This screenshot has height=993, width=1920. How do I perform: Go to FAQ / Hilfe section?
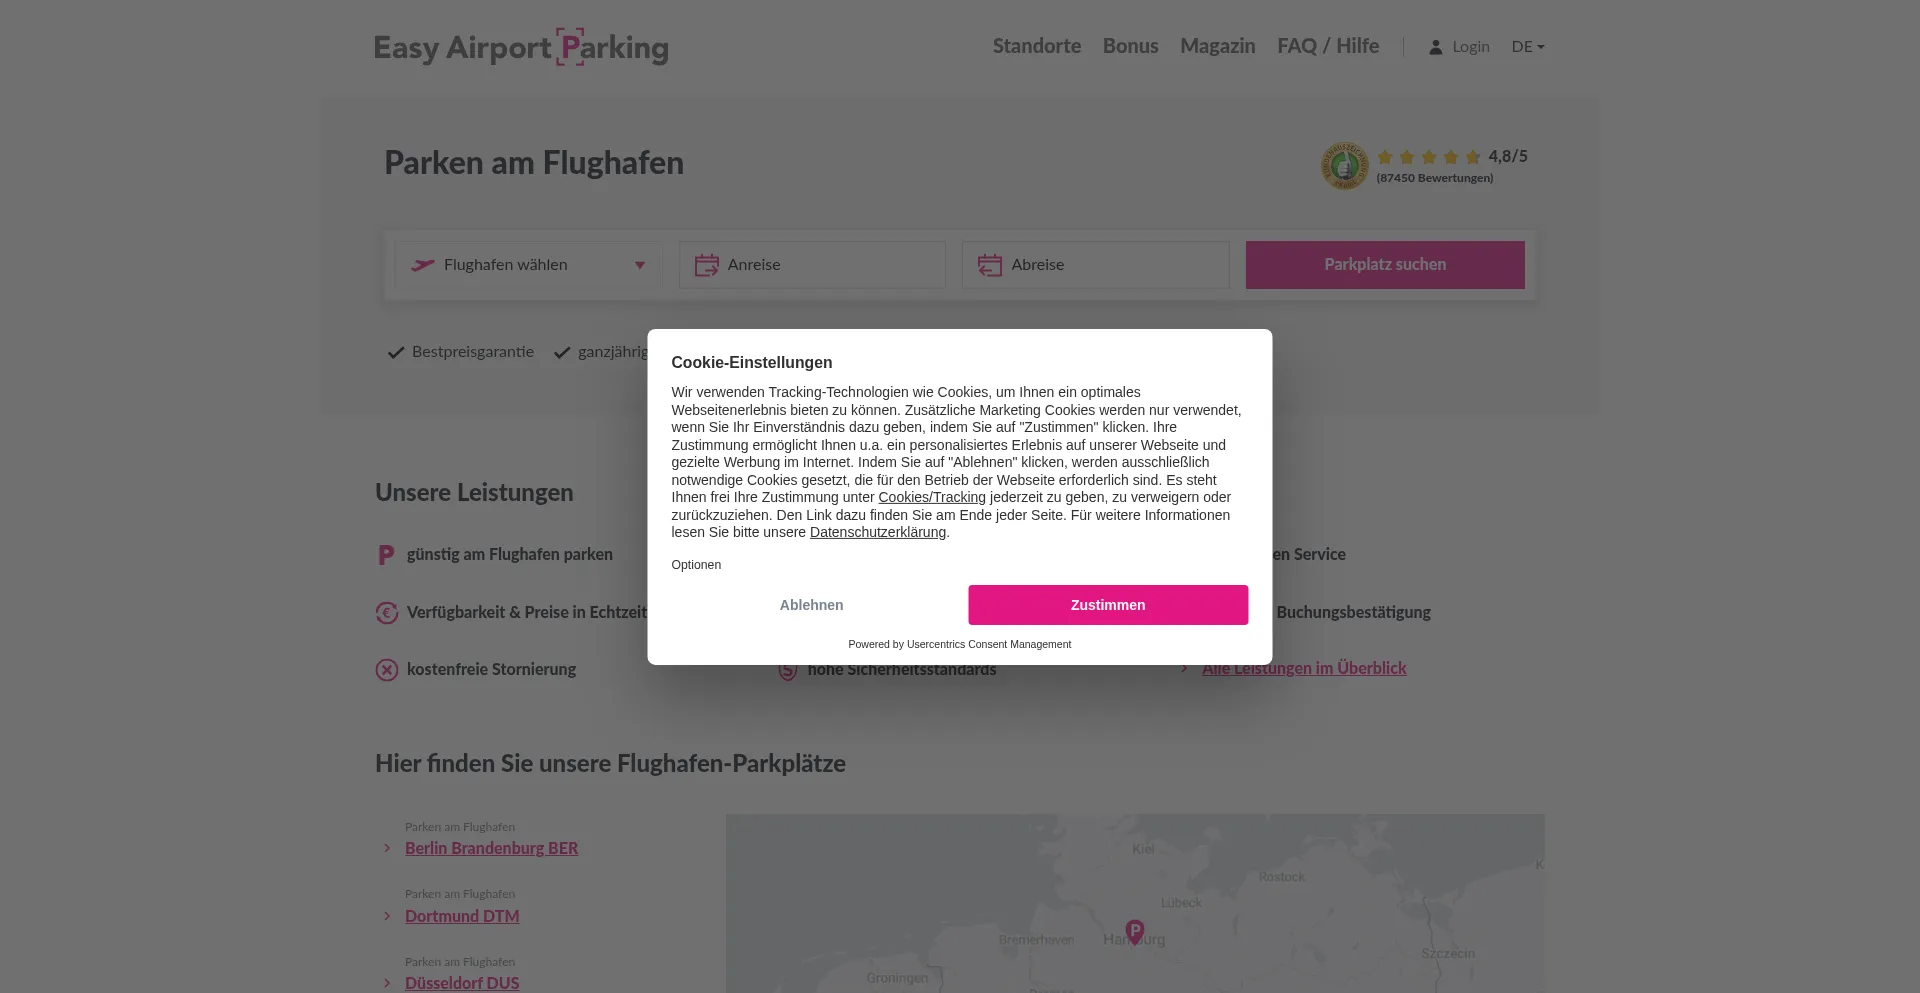tap(1328, 46)
